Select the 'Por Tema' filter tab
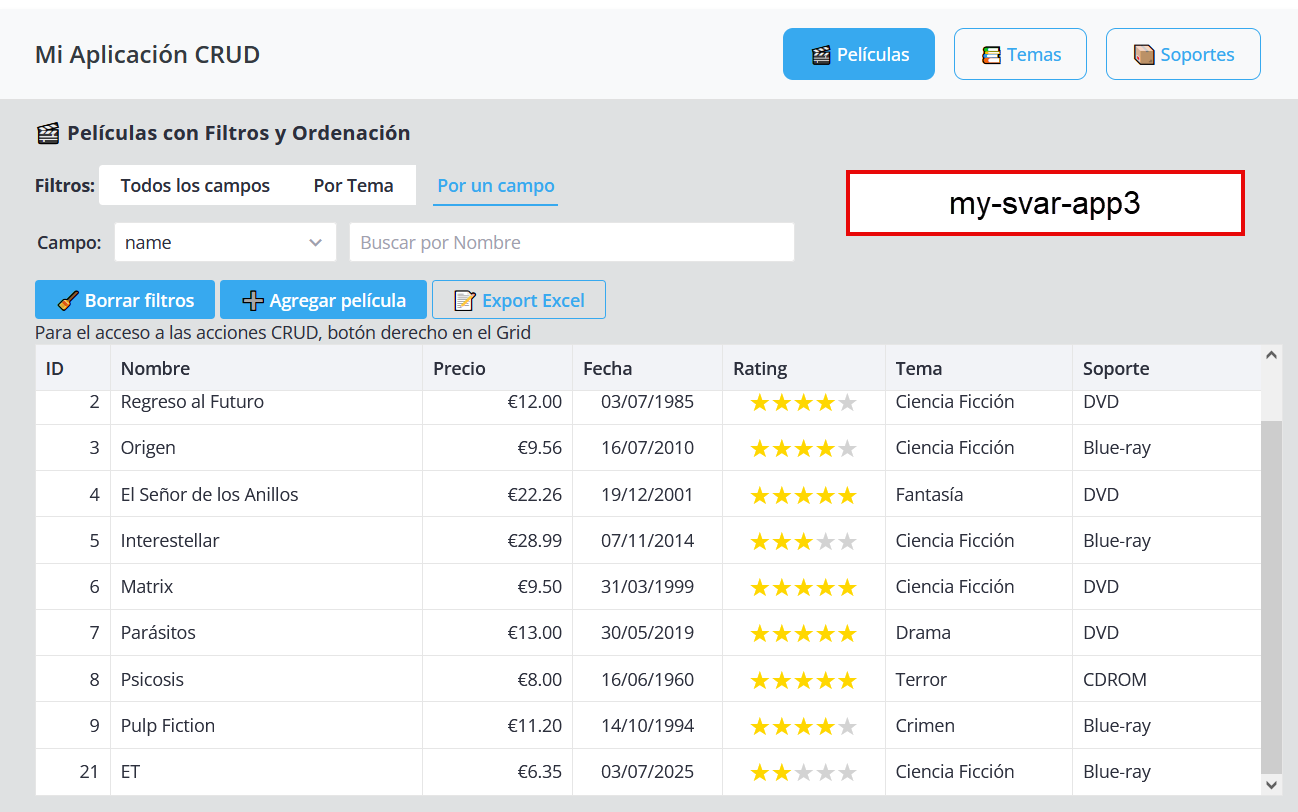1298x812 pixels. click(x=353, y=185)
